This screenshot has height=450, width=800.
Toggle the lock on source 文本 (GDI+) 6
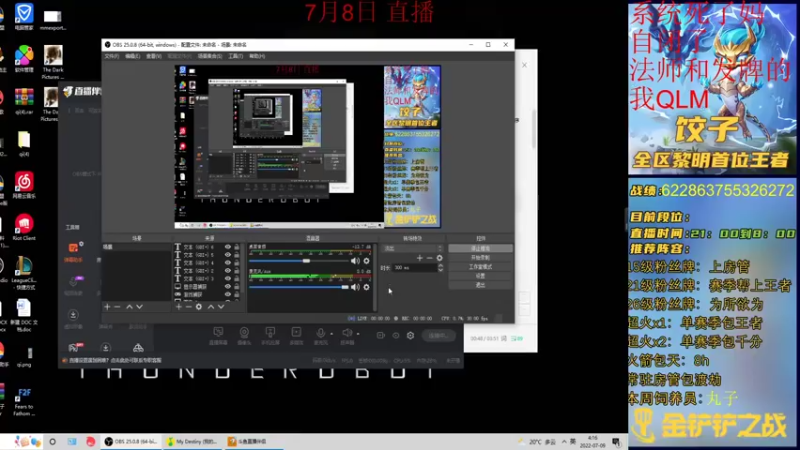(x=236, y=247)
